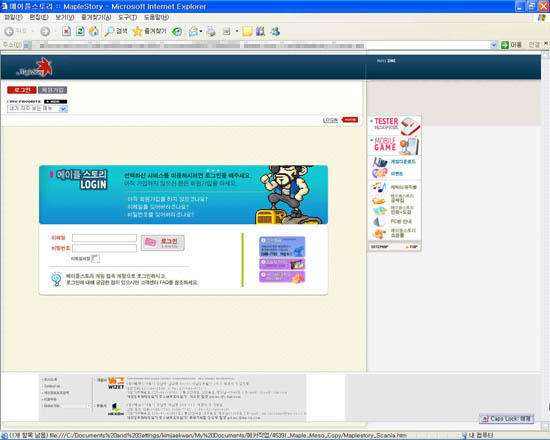Open the Favorites (즐겨찾기) menu
Image resolution: width=550 pixels, height=440 pixels.
(x=96, y=17)
